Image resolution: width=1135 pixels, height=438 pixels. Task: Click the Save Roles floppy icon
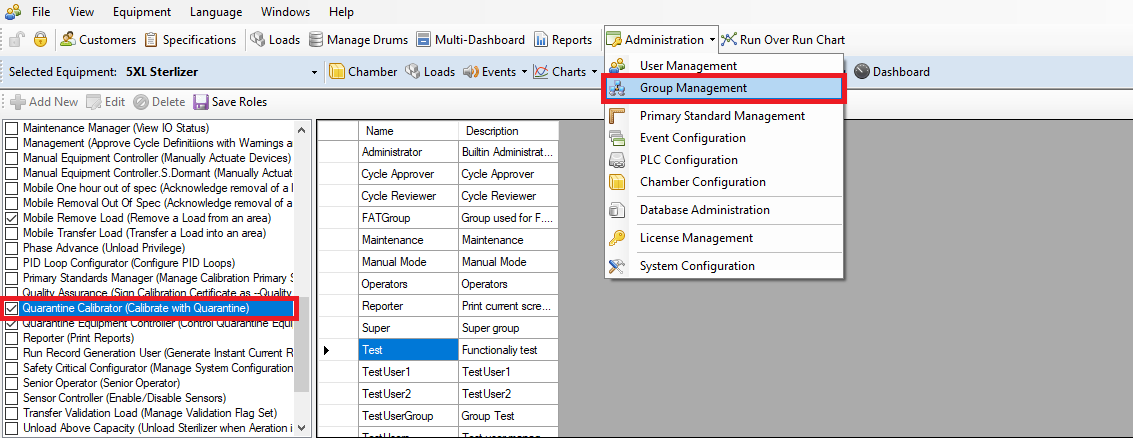point(201,102)
